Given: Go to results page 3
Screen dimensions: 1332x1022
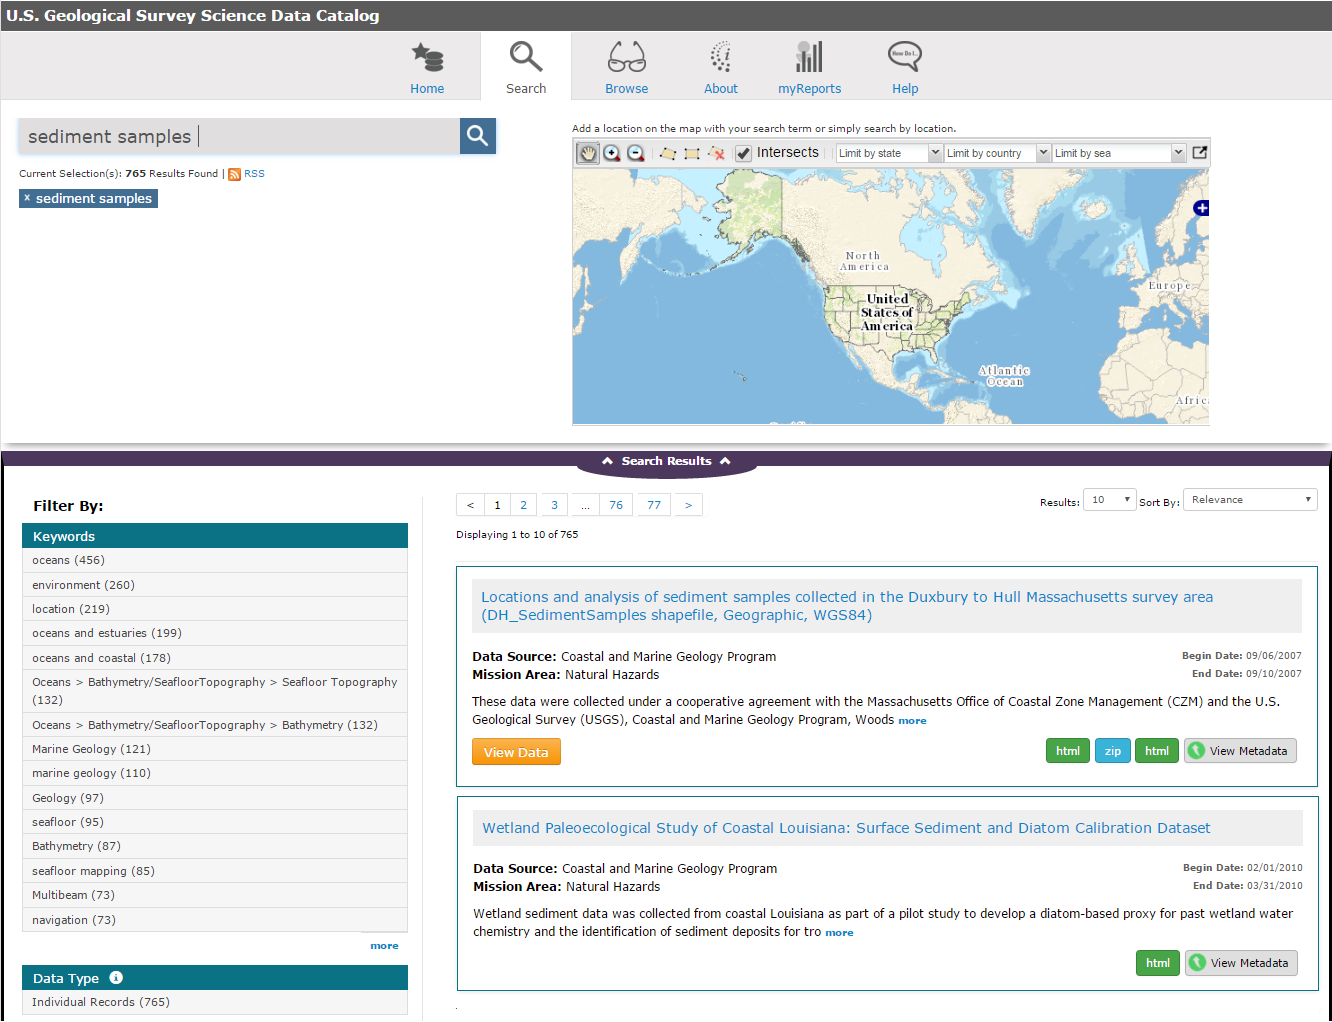Looking at the screenshot, I should click(554, 505).
